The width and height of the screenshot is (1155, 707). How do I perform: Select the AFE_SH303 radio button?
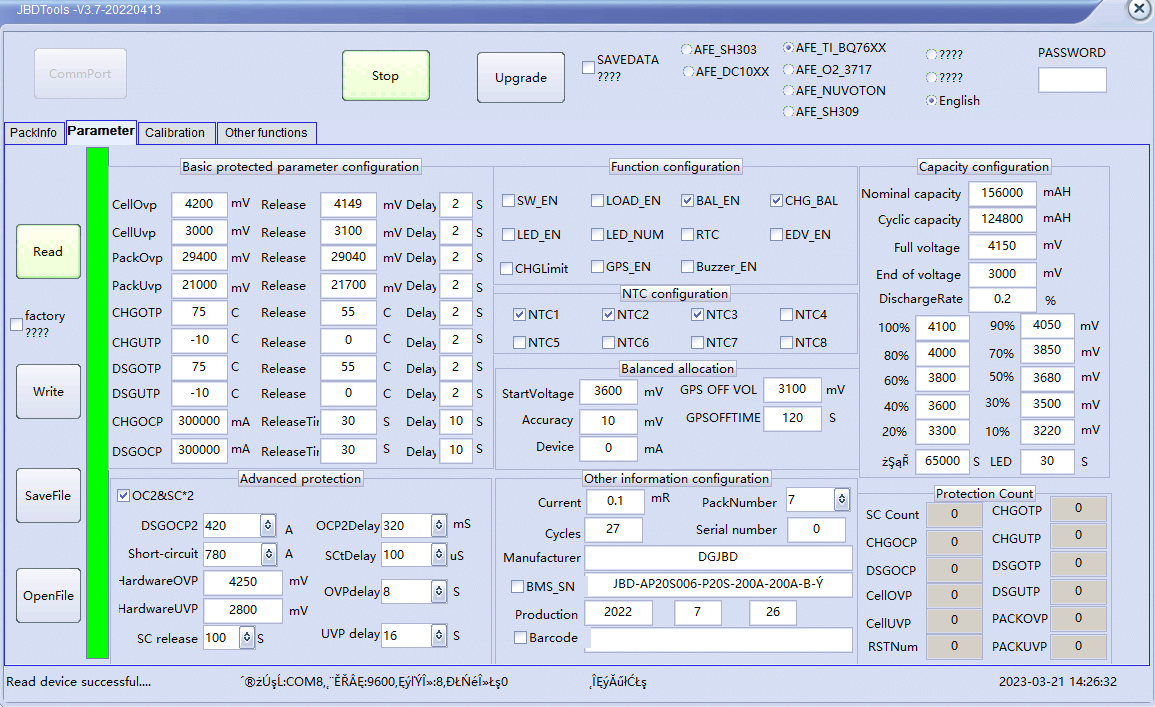(x=687, y=50)
